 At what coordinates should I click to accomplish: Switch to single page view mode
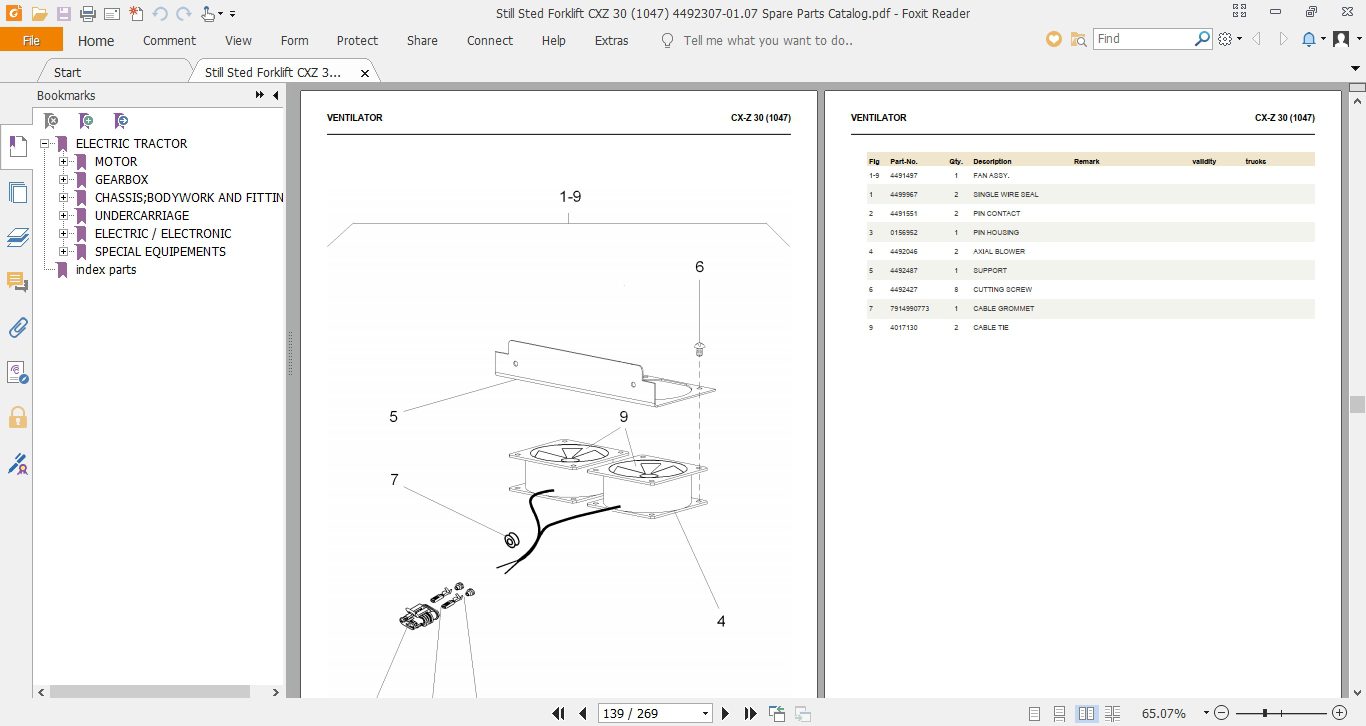point(1034,713)
